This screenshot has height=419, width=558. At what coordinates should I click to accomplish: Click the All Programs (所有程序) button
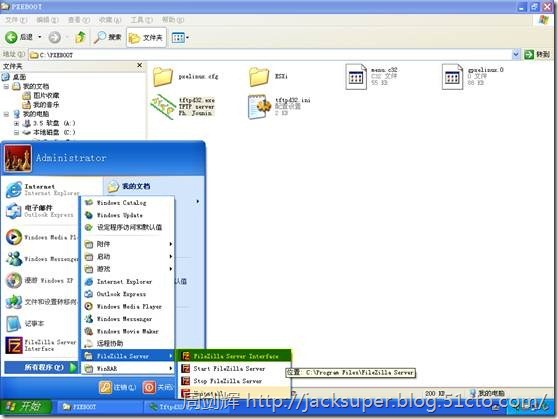(x=41, y=367)
